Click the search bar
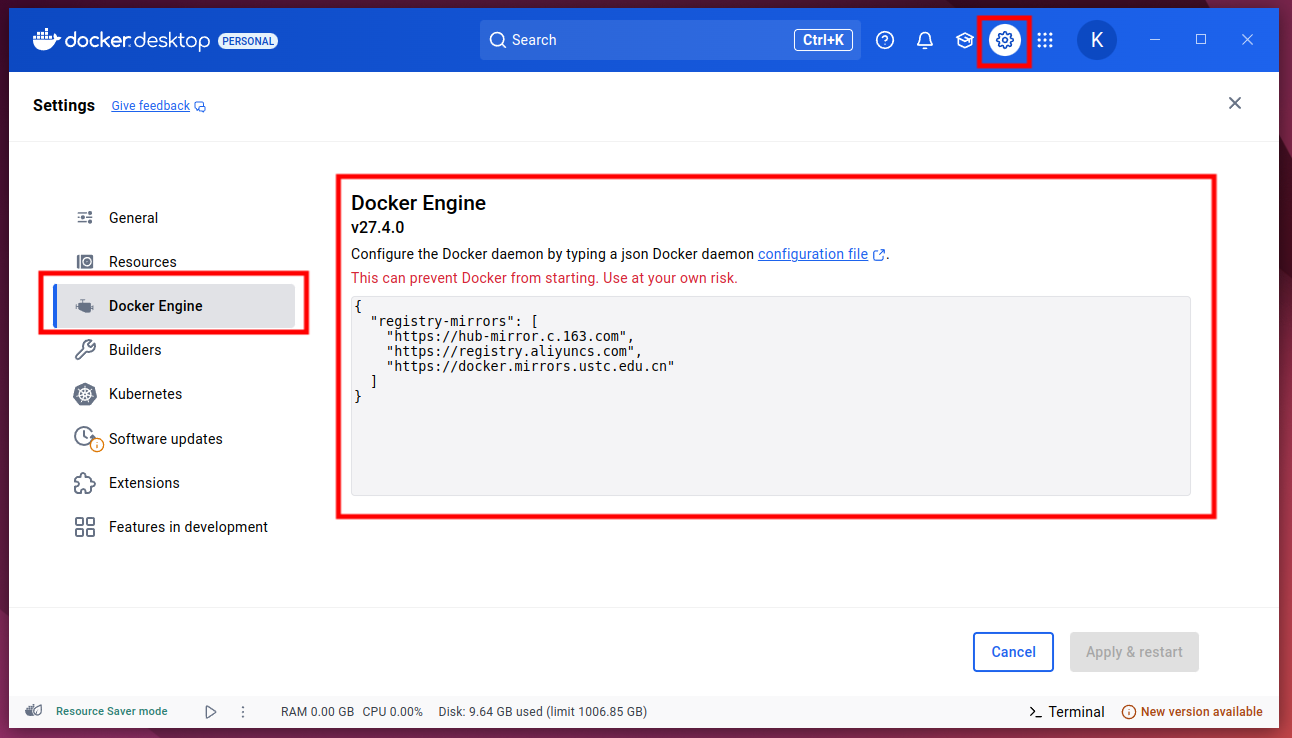 (650, 40)
